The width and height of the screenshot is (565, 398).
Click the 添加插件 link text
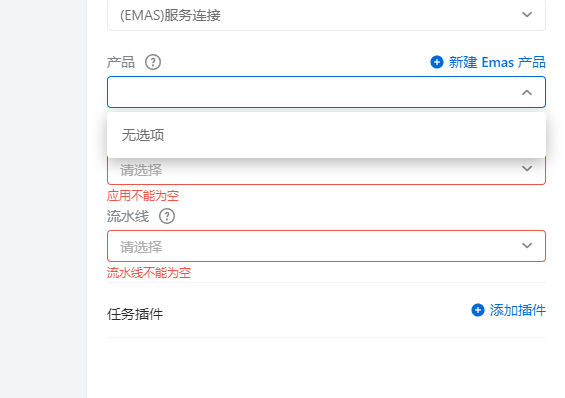[x=517, y=310]
